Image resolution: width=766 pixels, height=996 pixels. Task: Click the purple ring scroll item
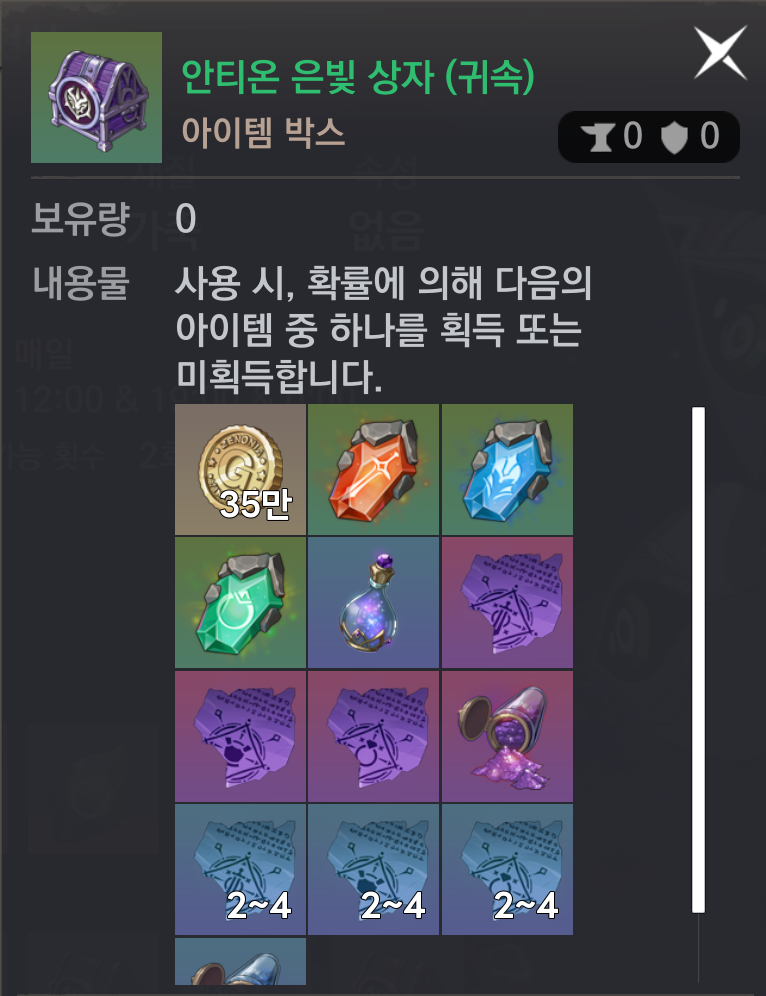(373, 736)
